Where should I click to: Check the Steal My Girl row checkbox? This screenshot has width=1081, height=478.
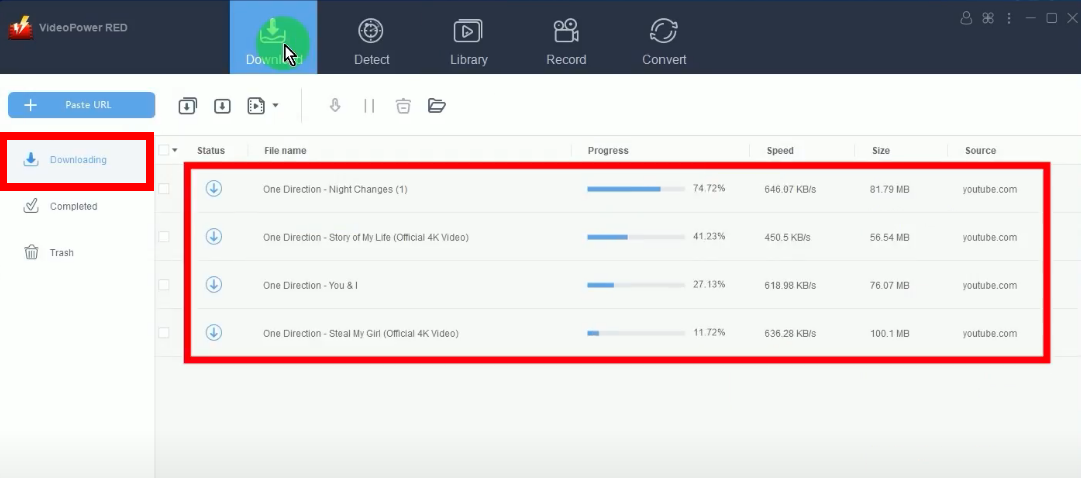(x=163, y=332)
